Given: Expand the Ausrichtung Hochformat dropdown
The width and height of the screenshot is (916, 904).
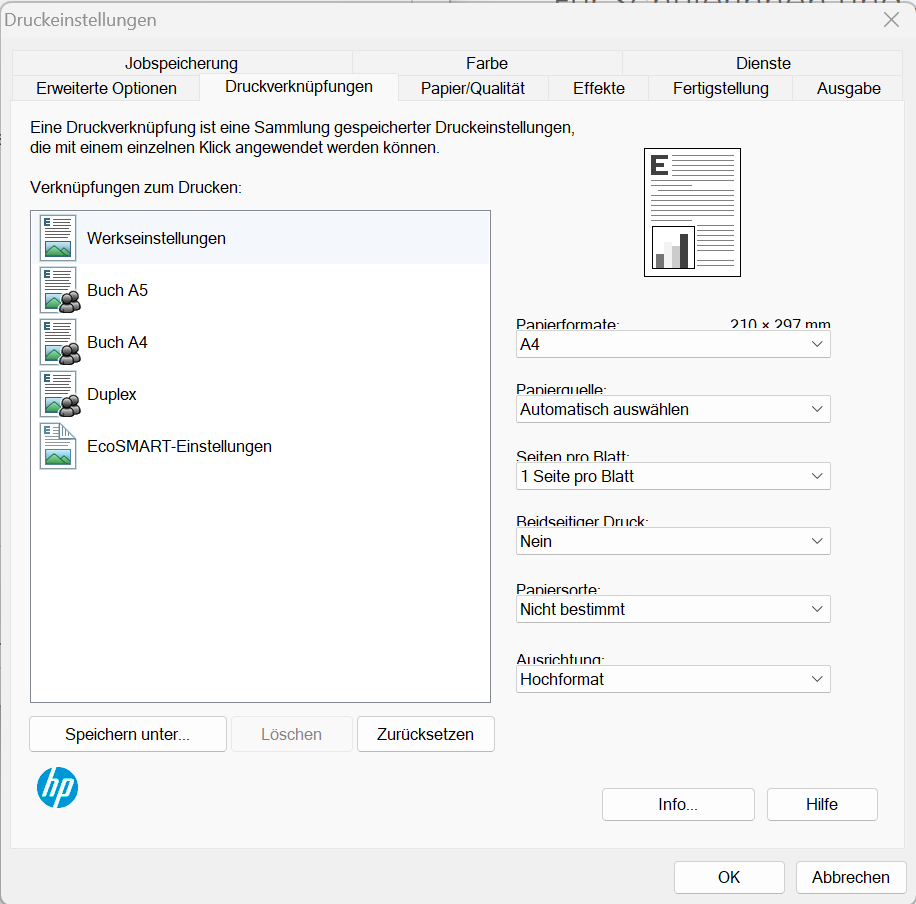Looking at the screenshot, I should click(673, 679).
